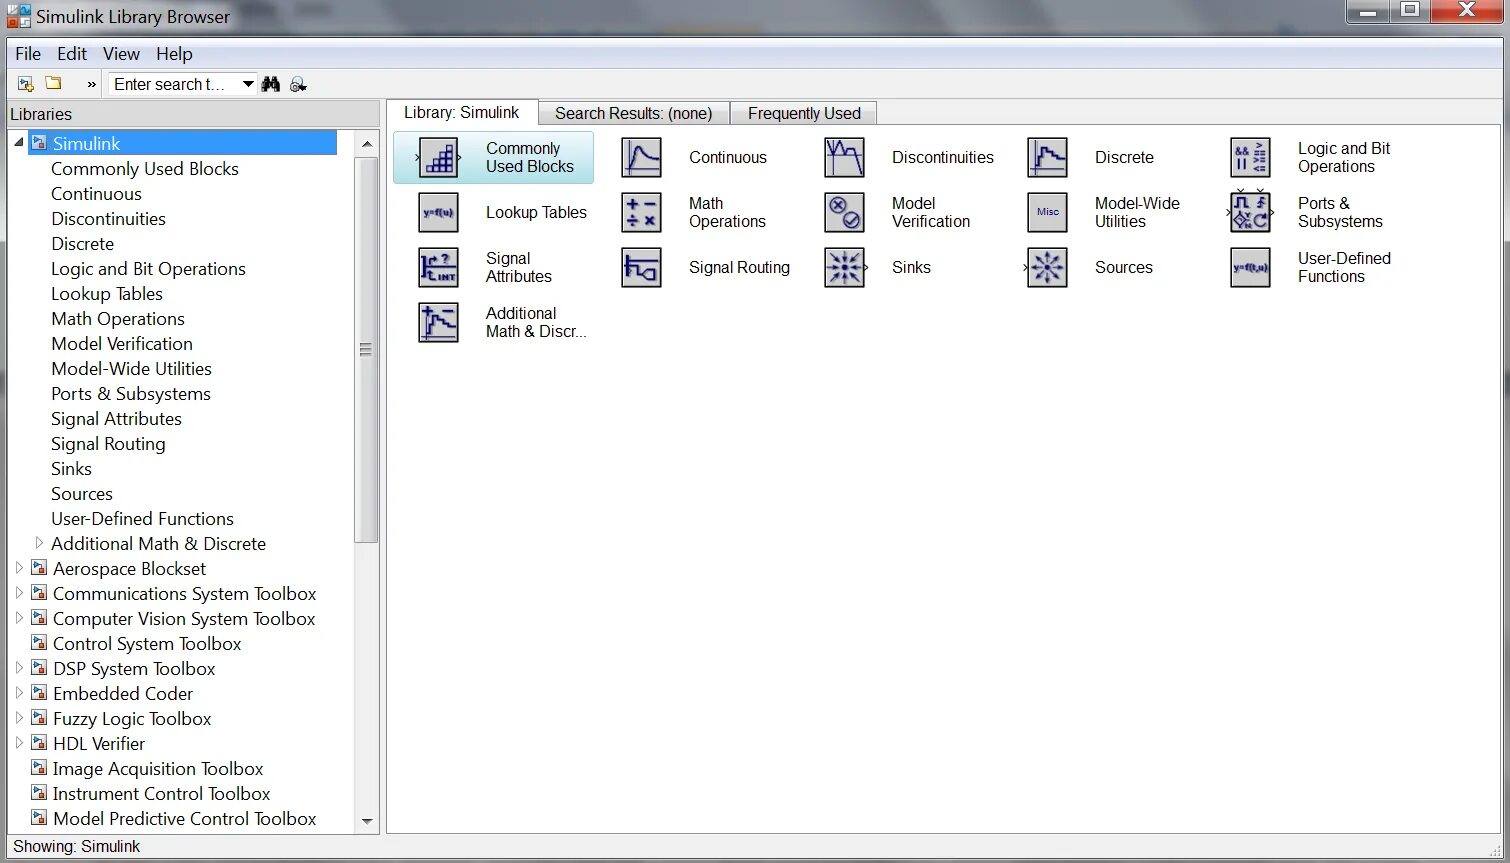
Task: Expand the HDL Verifier node
Action: [18, 743]
